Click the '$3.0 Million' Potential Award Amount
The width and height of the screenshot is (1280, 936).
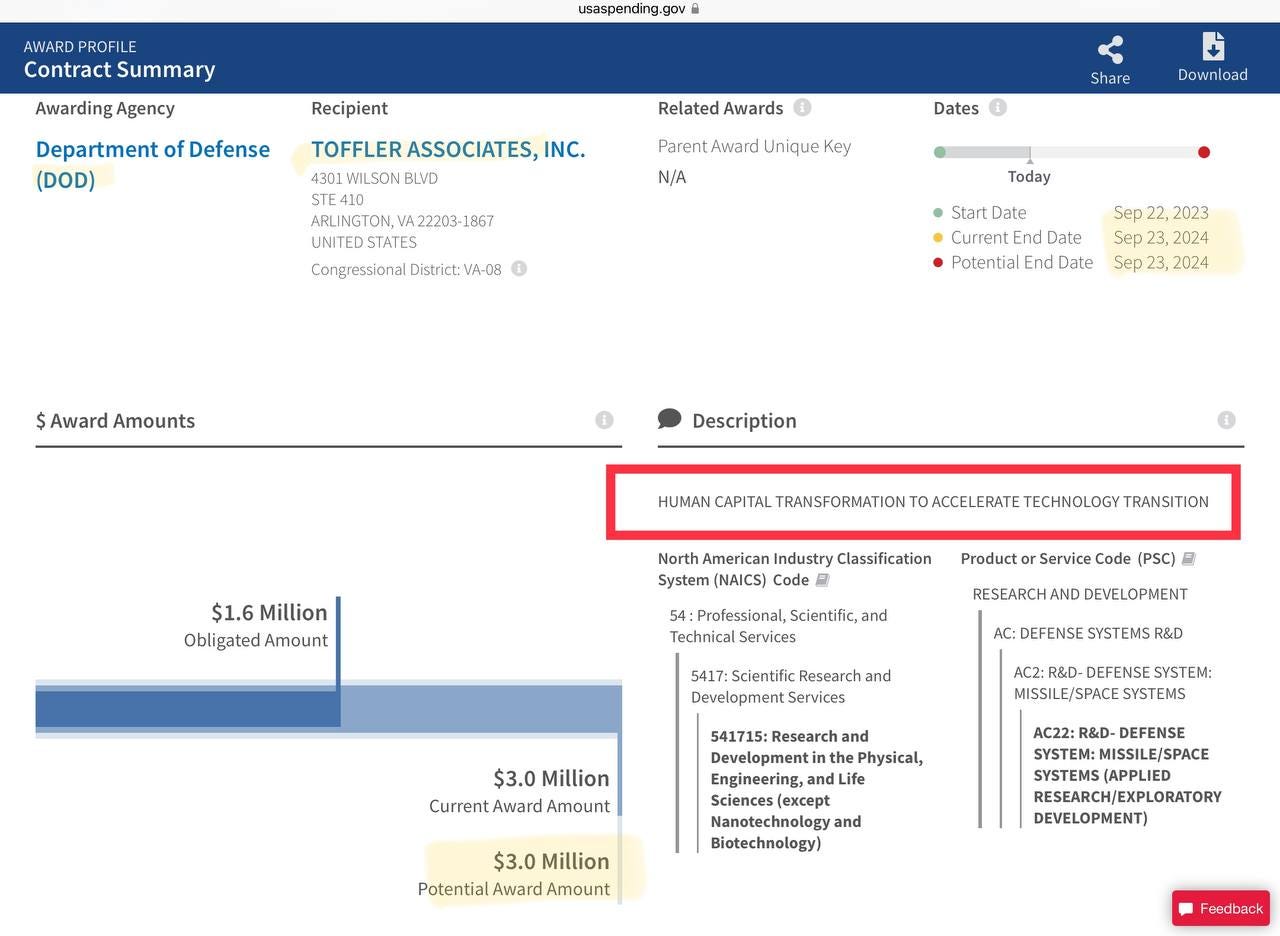point(551,861)
